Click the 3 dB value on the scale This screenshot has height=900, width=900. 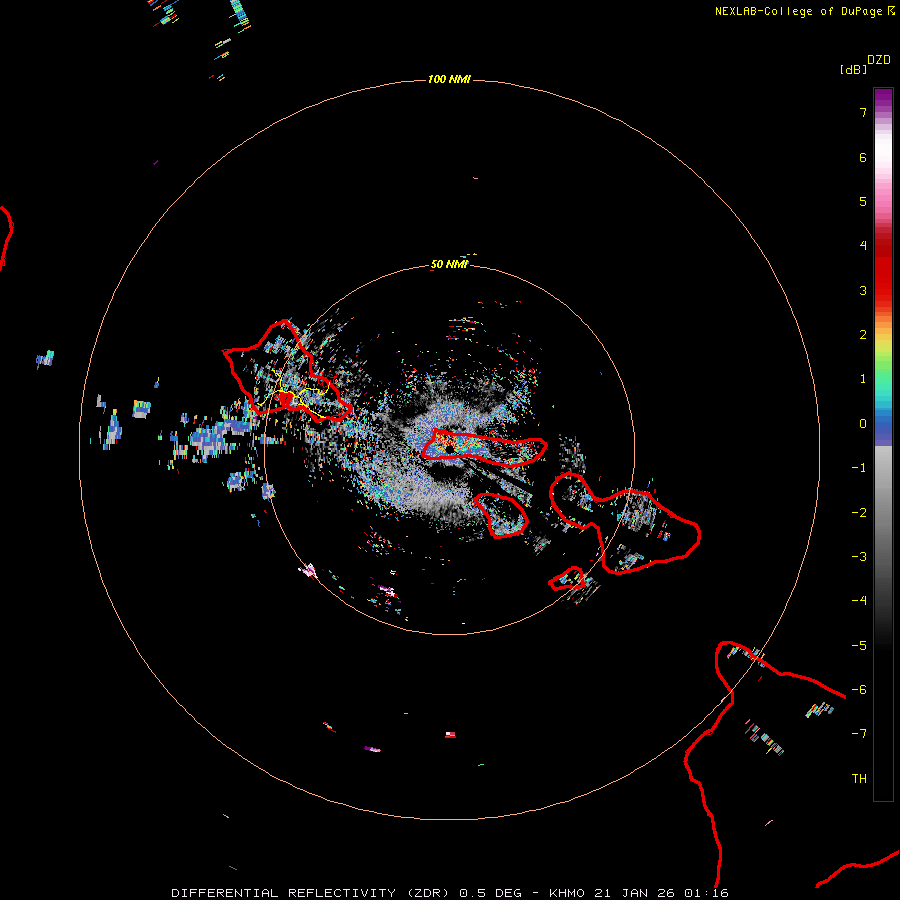[863, 290]
